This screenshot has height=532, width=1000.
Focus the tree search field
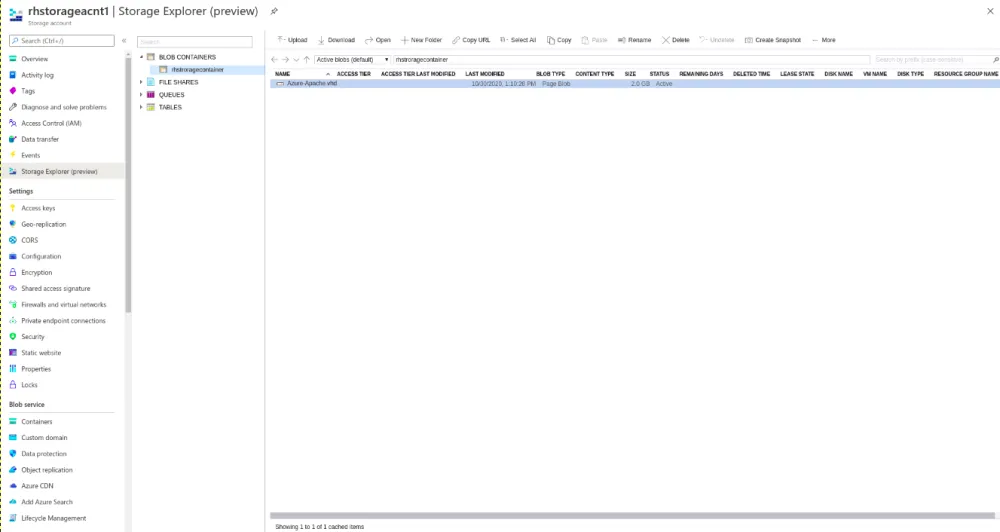195,41
